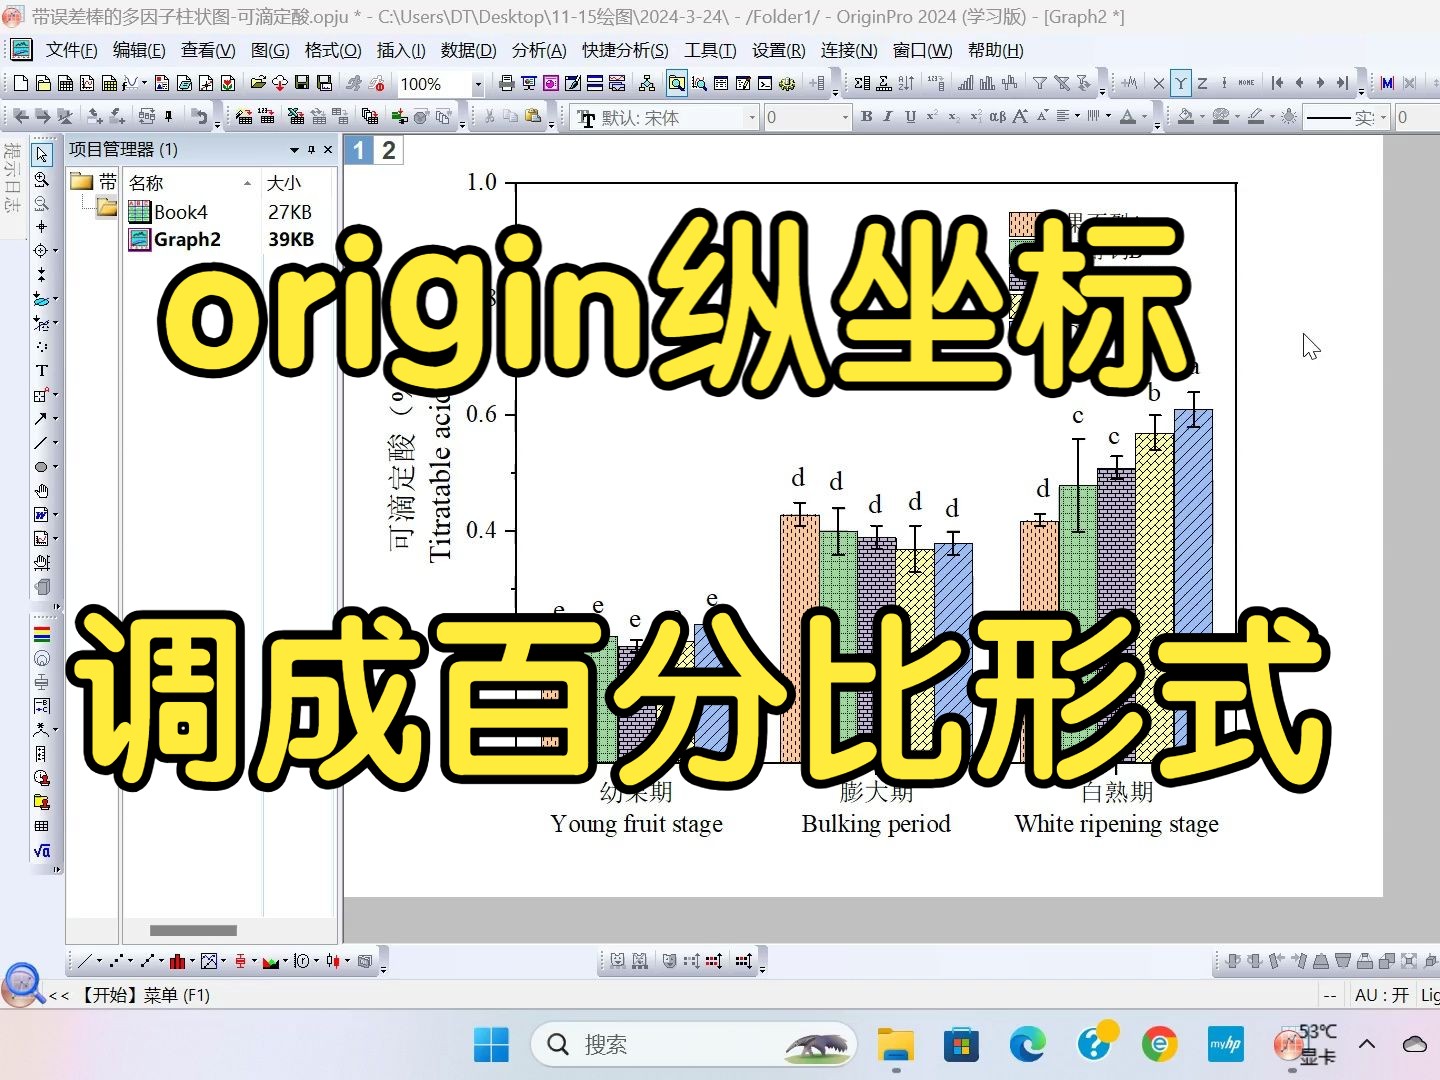The height and width of the screenshot is (1080, 1440).
Task: Open the line color pencil tool
Action: click(1256, 117)
